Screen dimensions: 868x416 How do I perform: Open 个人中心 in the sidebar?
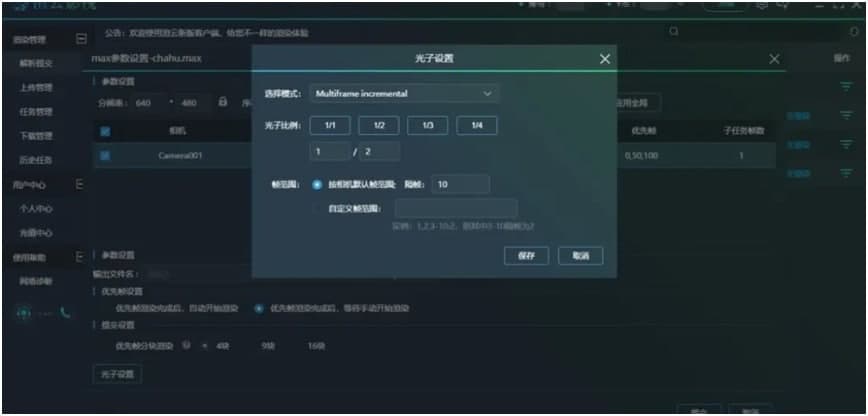coord(36,209)
